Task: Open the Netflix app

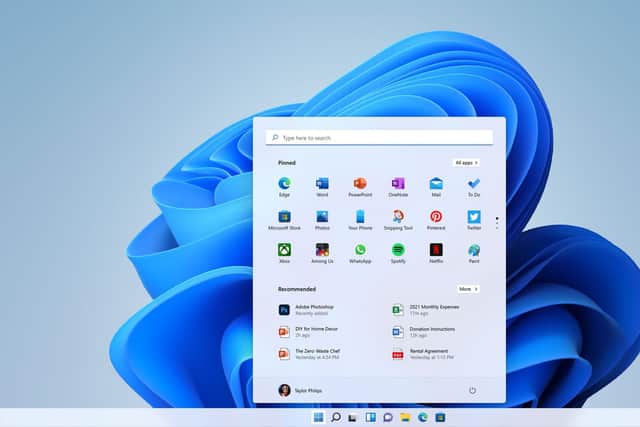Action: tap(436, 253)
